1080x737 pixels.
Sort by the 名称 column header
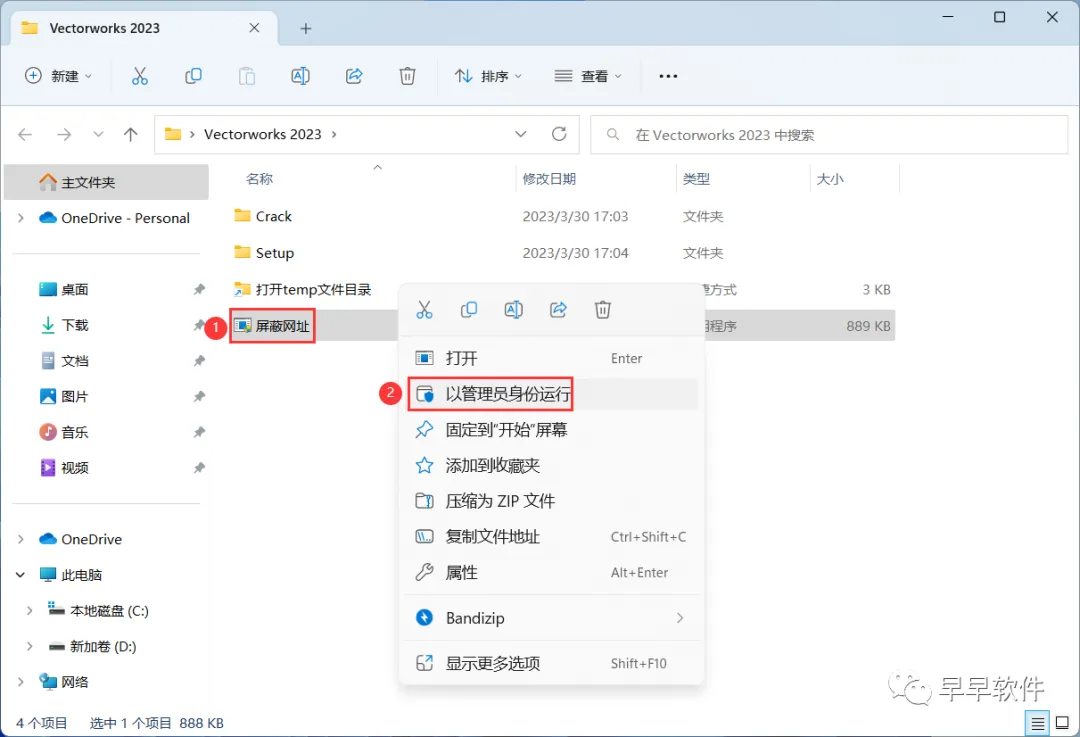(x=259, y=179)
